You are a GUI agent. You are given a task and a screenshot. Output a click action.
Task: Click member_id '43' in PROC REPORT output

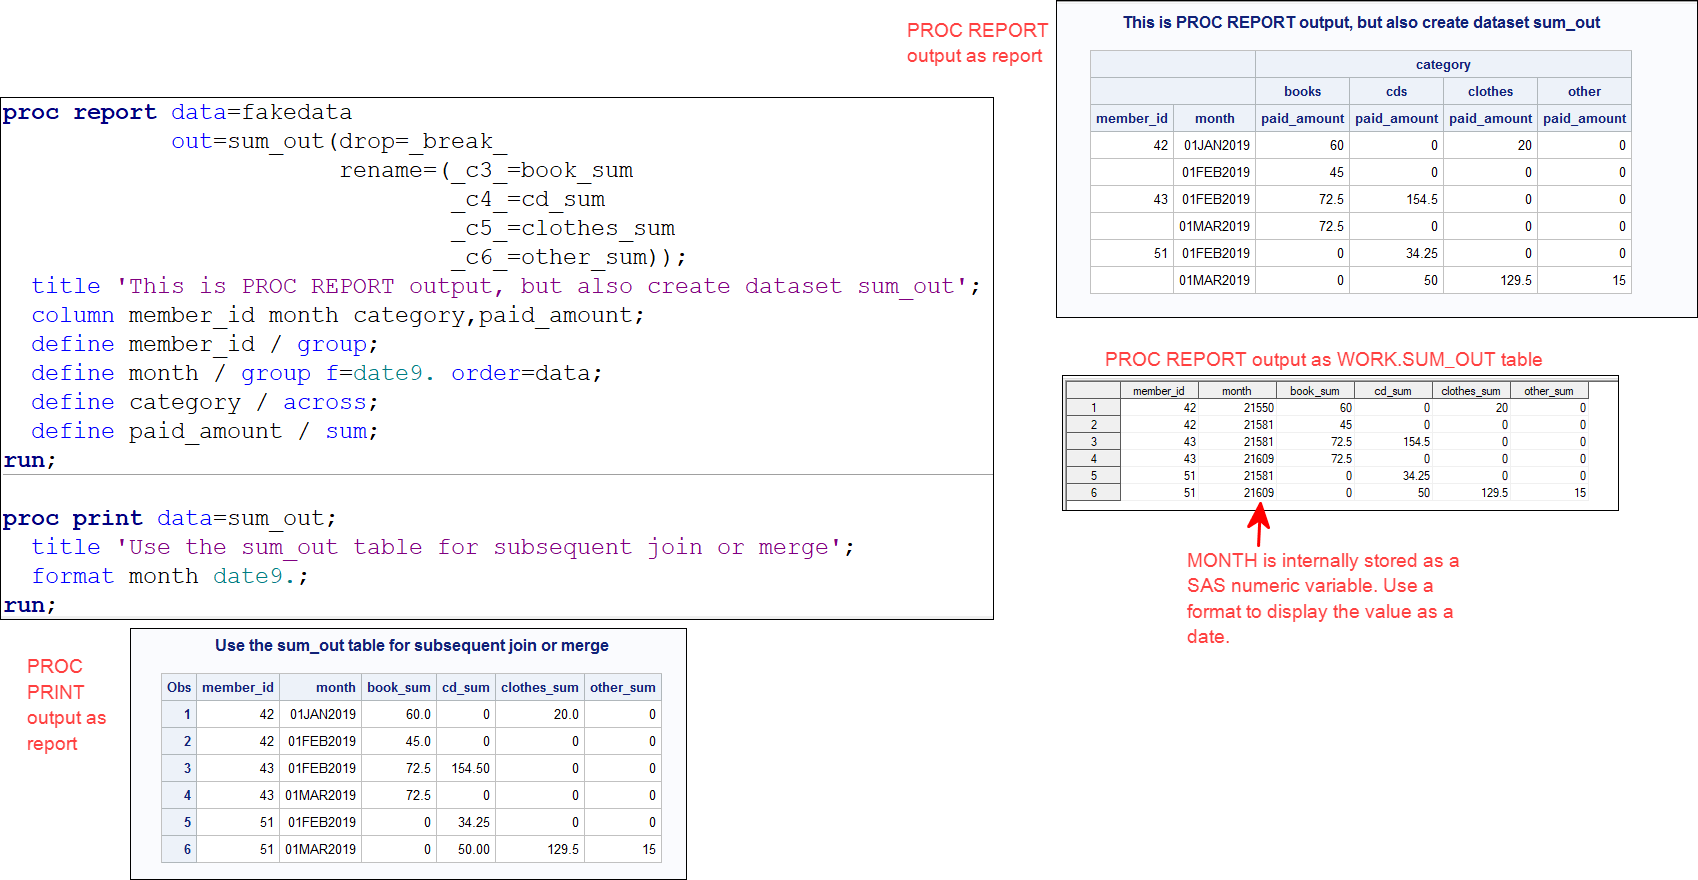click(1160, 199)
